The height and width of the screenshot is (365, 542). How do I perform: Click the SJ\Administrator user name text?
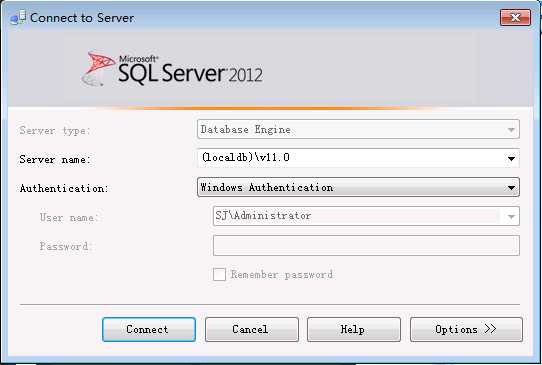[x=263, y=216]
